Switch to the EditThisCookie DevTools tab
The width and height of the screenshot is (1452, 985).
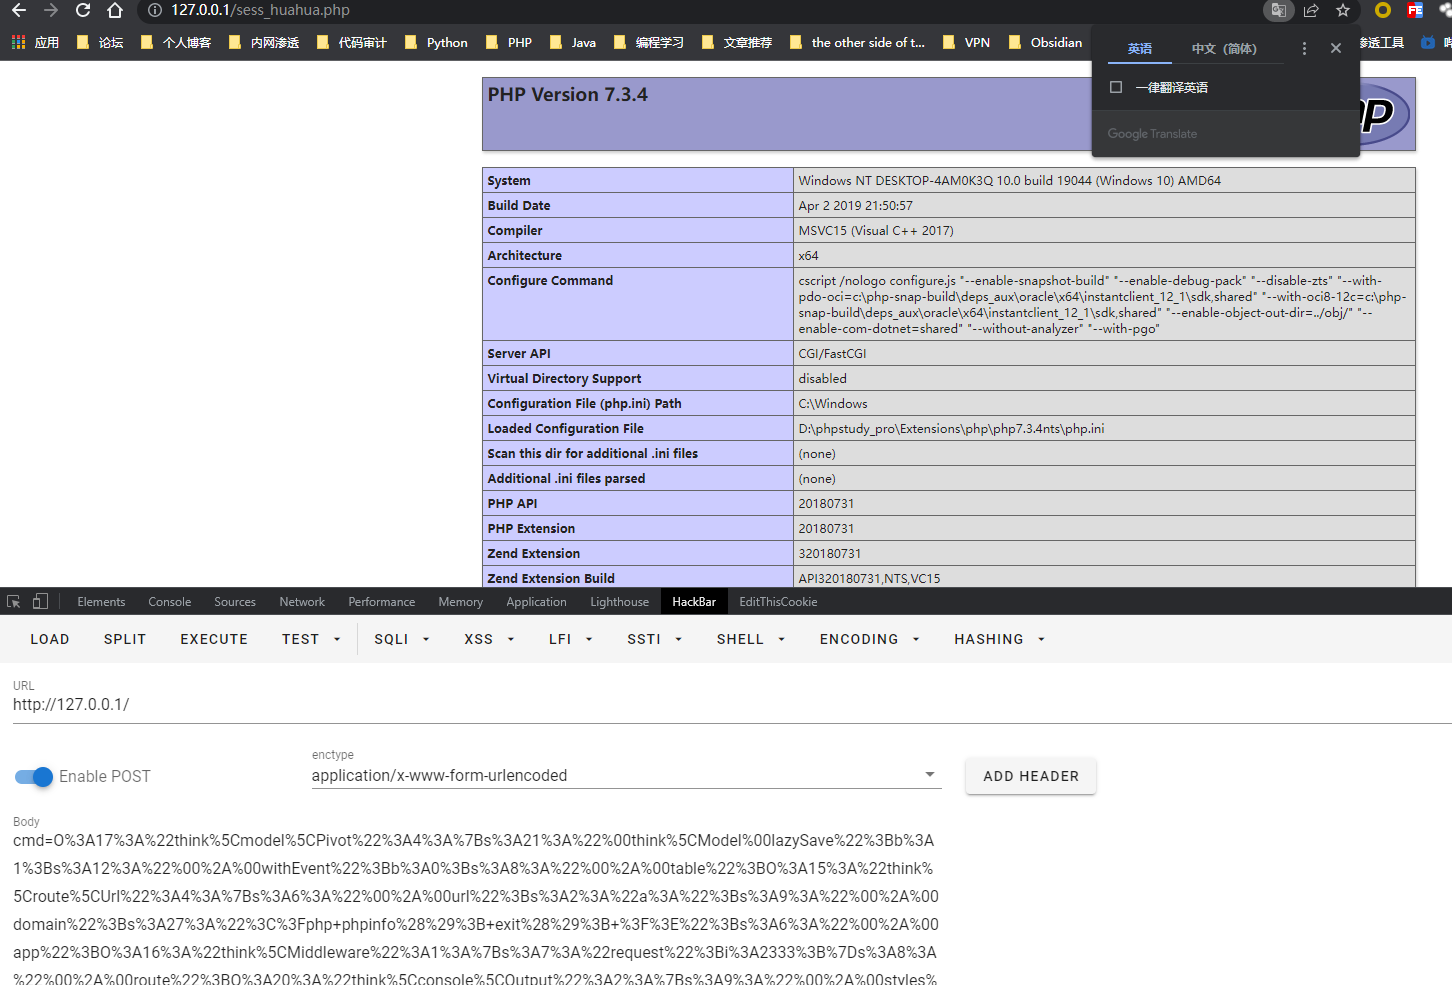(x=778, y=602)
